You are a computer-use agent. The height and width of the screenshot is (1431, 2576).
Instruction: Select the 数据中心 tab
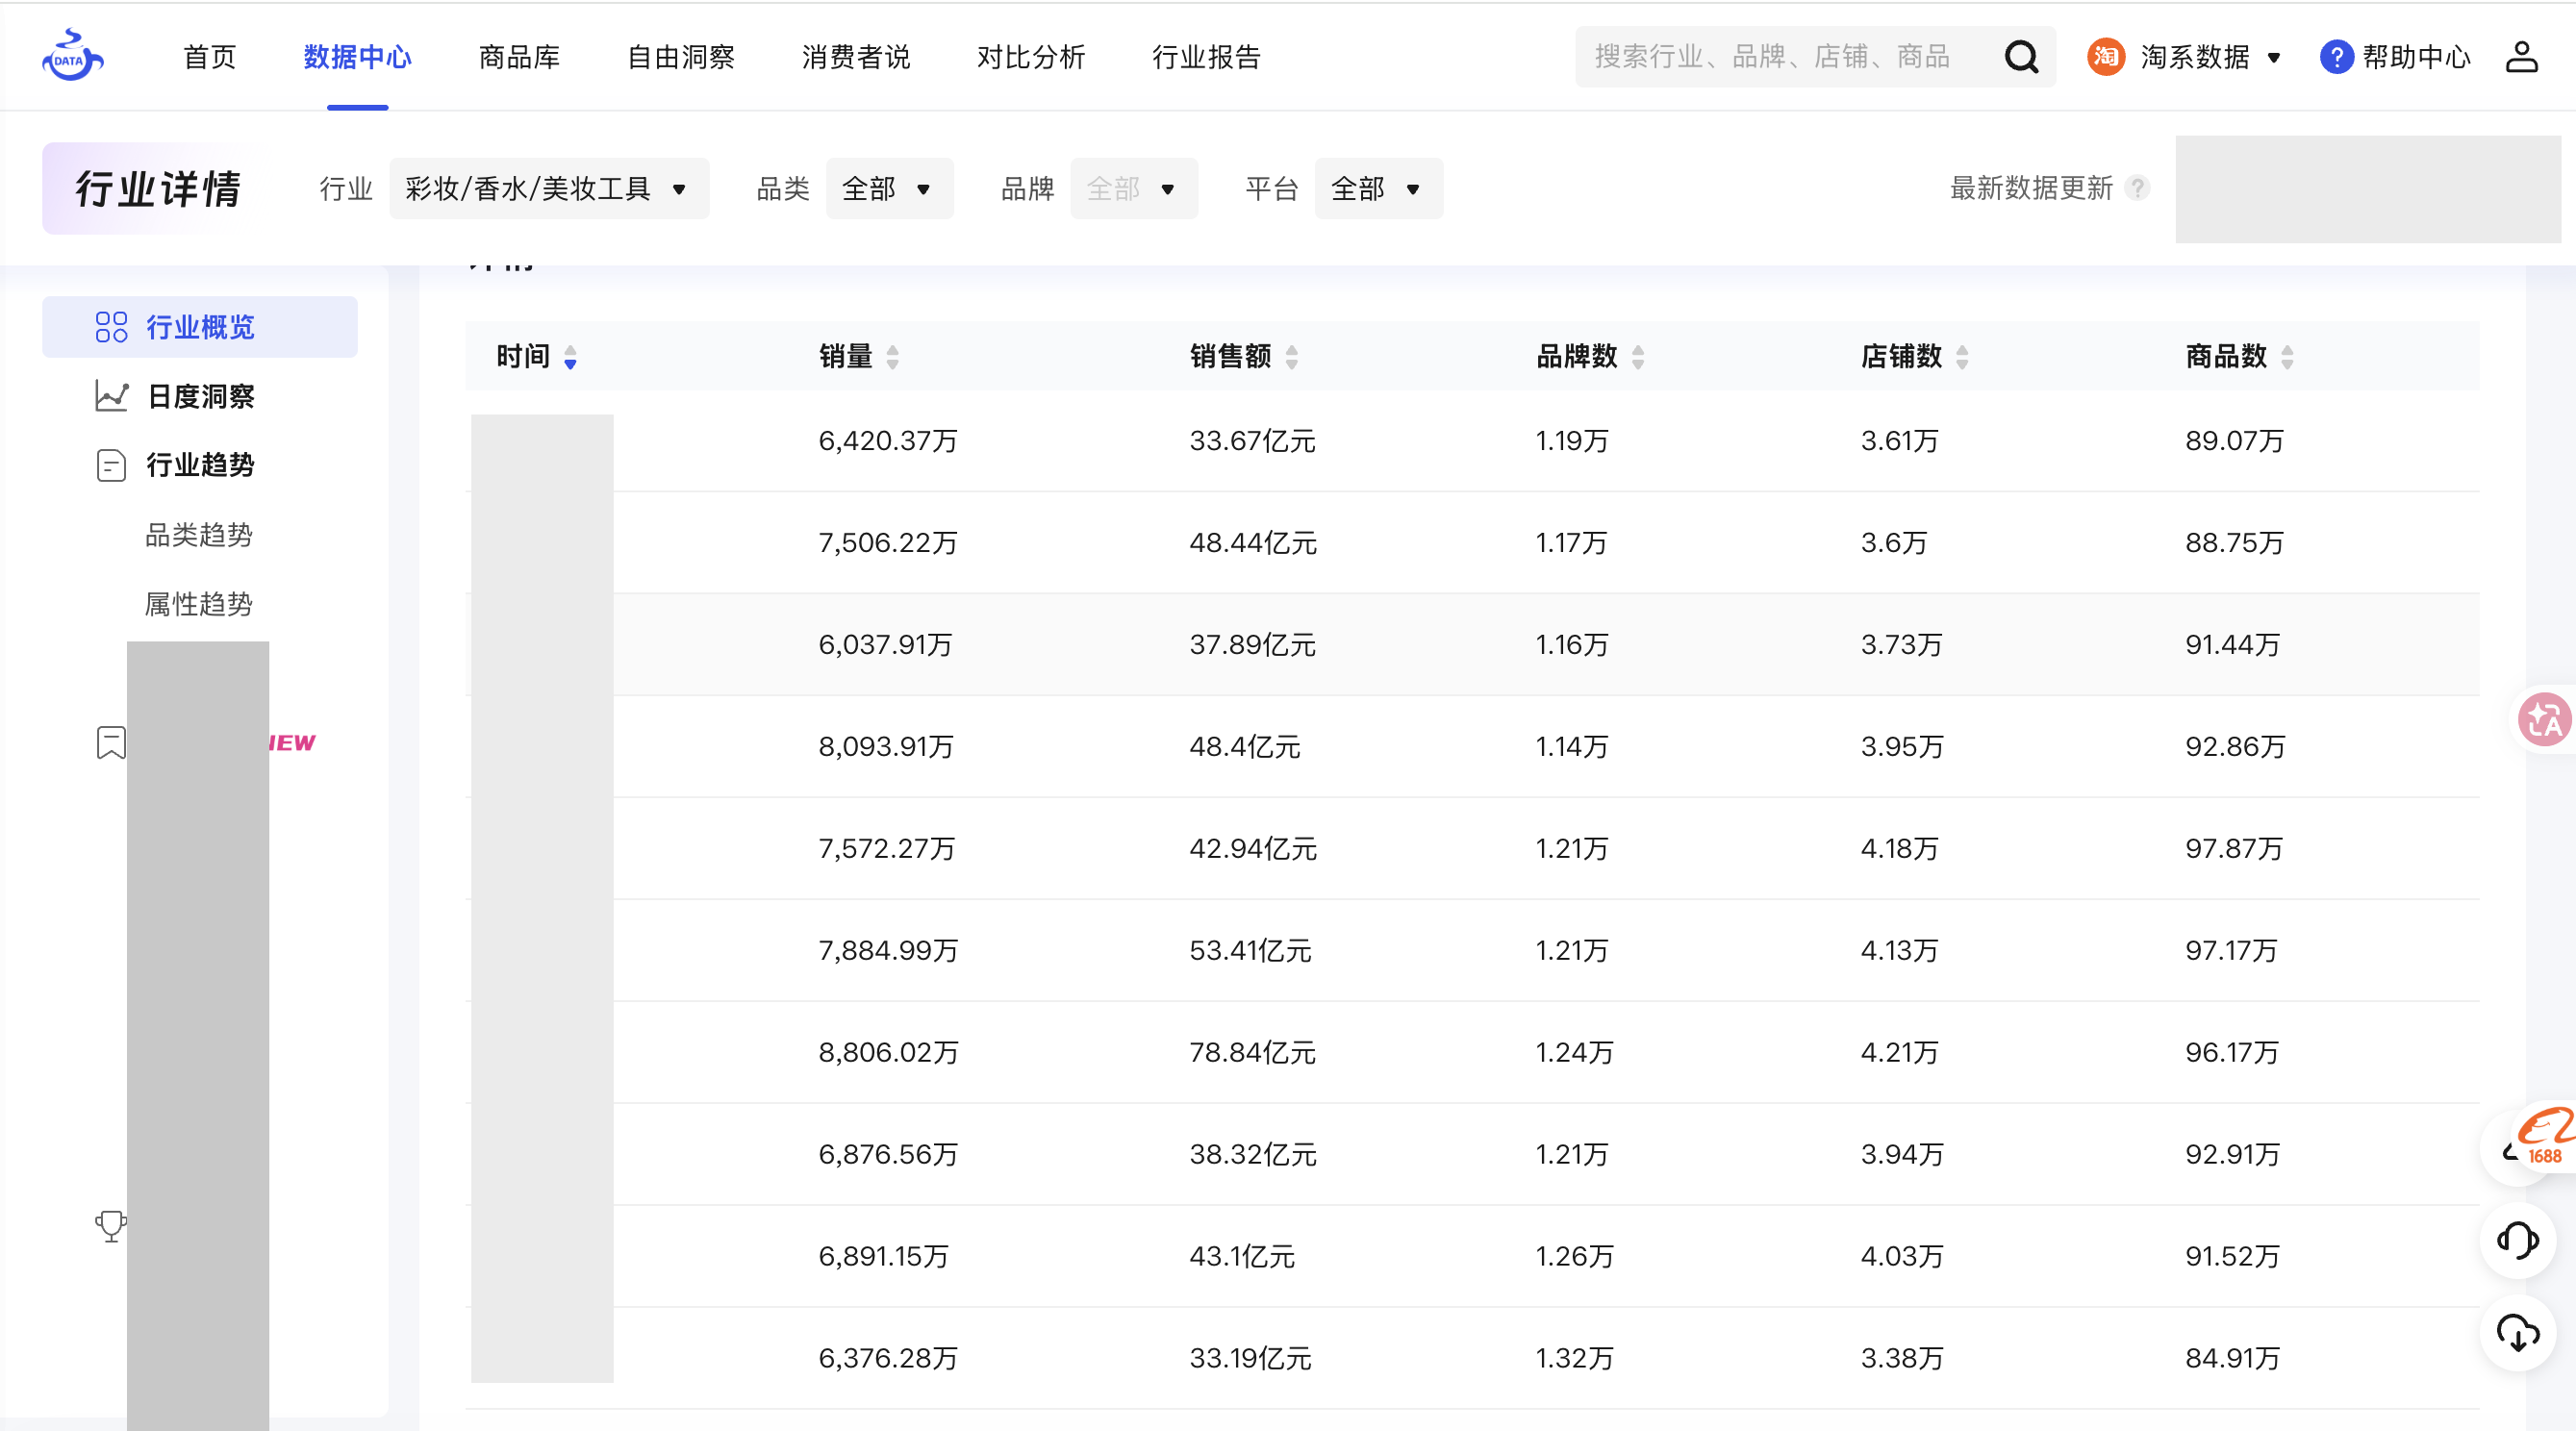click(358, 57)
